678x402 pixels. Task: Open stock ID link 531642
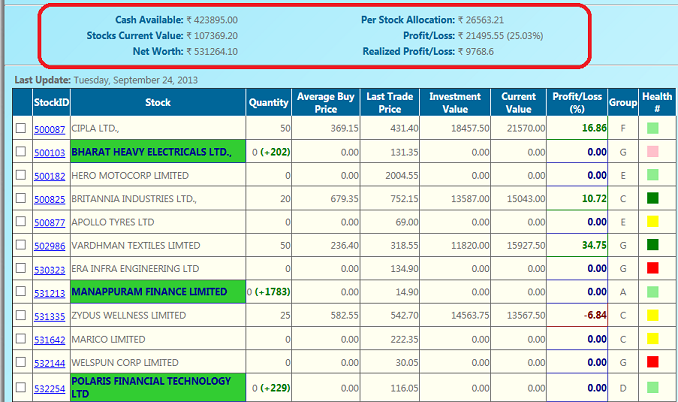pos(50,340)
